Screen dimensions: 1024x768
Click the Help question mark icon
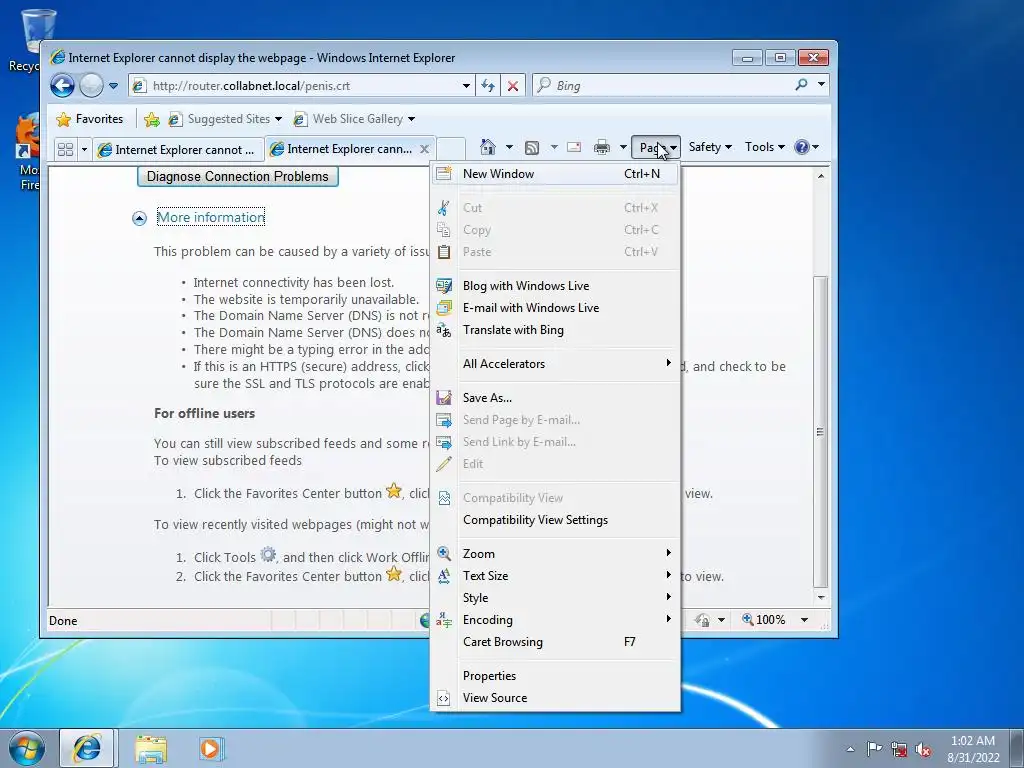(802, 147)
